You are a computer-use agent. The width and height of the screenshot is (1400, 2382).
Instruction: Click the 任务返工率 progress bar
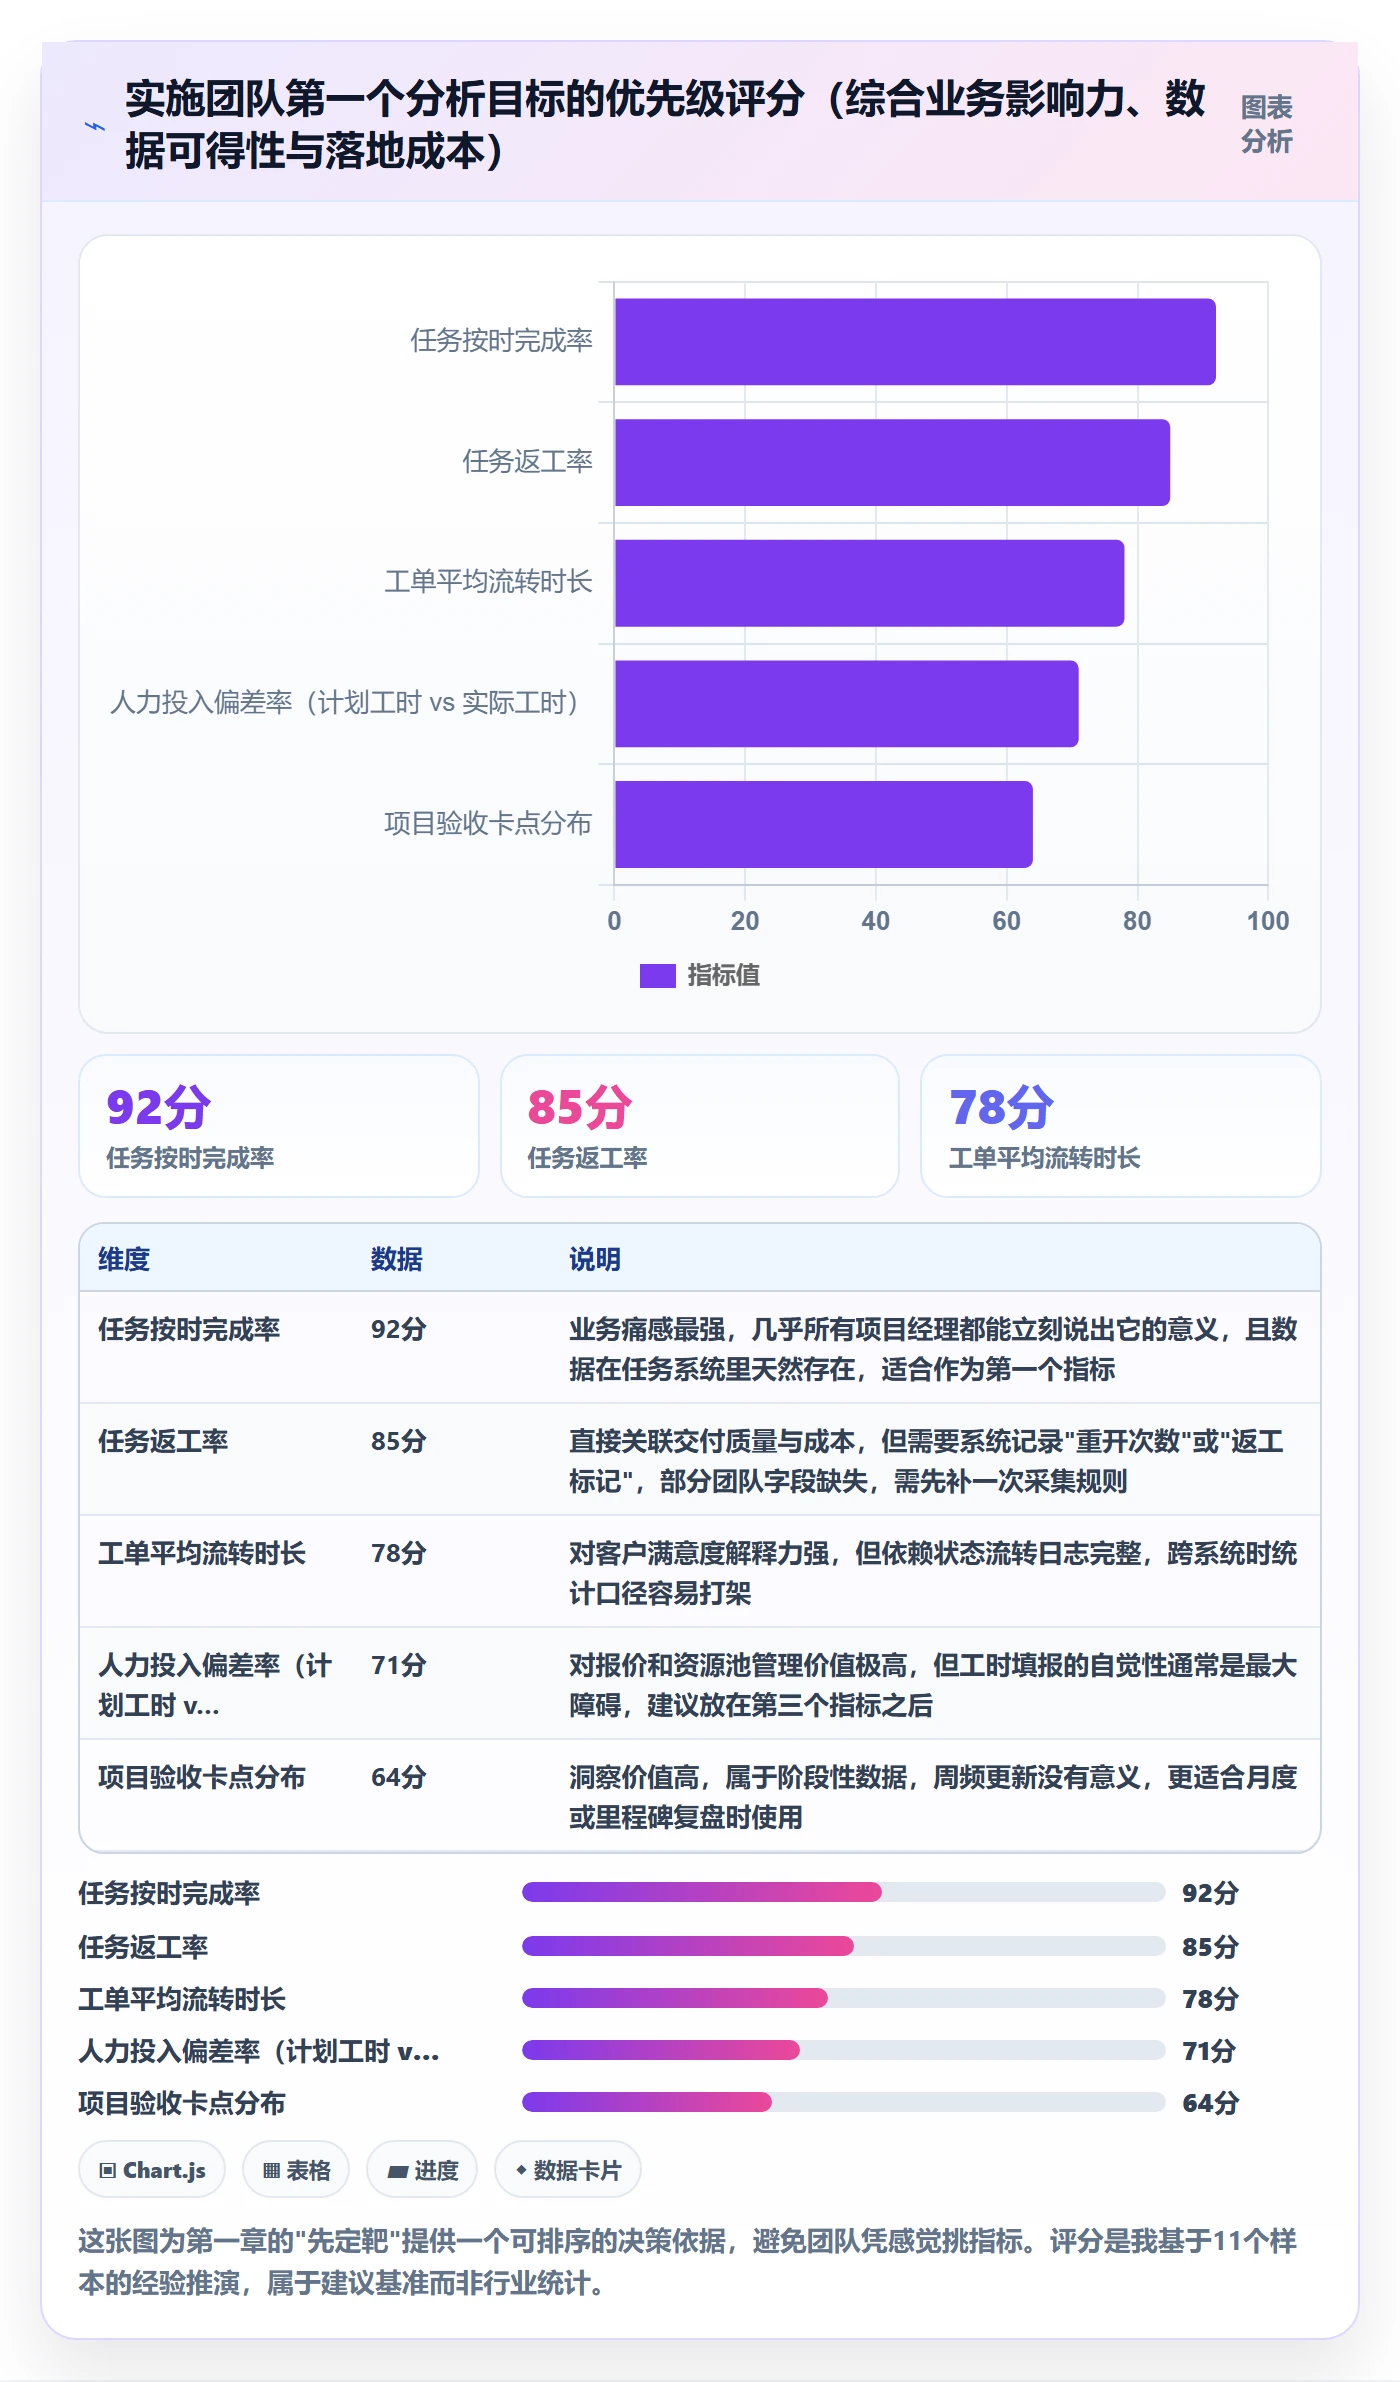point(843,1946)
